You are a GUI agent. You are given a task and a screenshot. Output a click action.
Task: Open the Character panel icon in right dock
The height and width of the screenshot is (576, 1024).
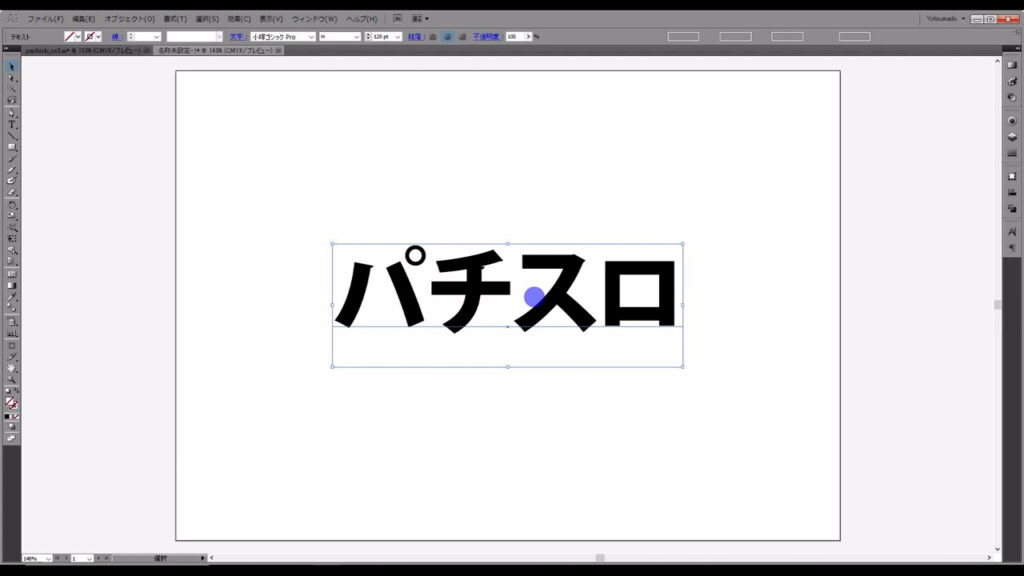click(x=1011, y=231)
